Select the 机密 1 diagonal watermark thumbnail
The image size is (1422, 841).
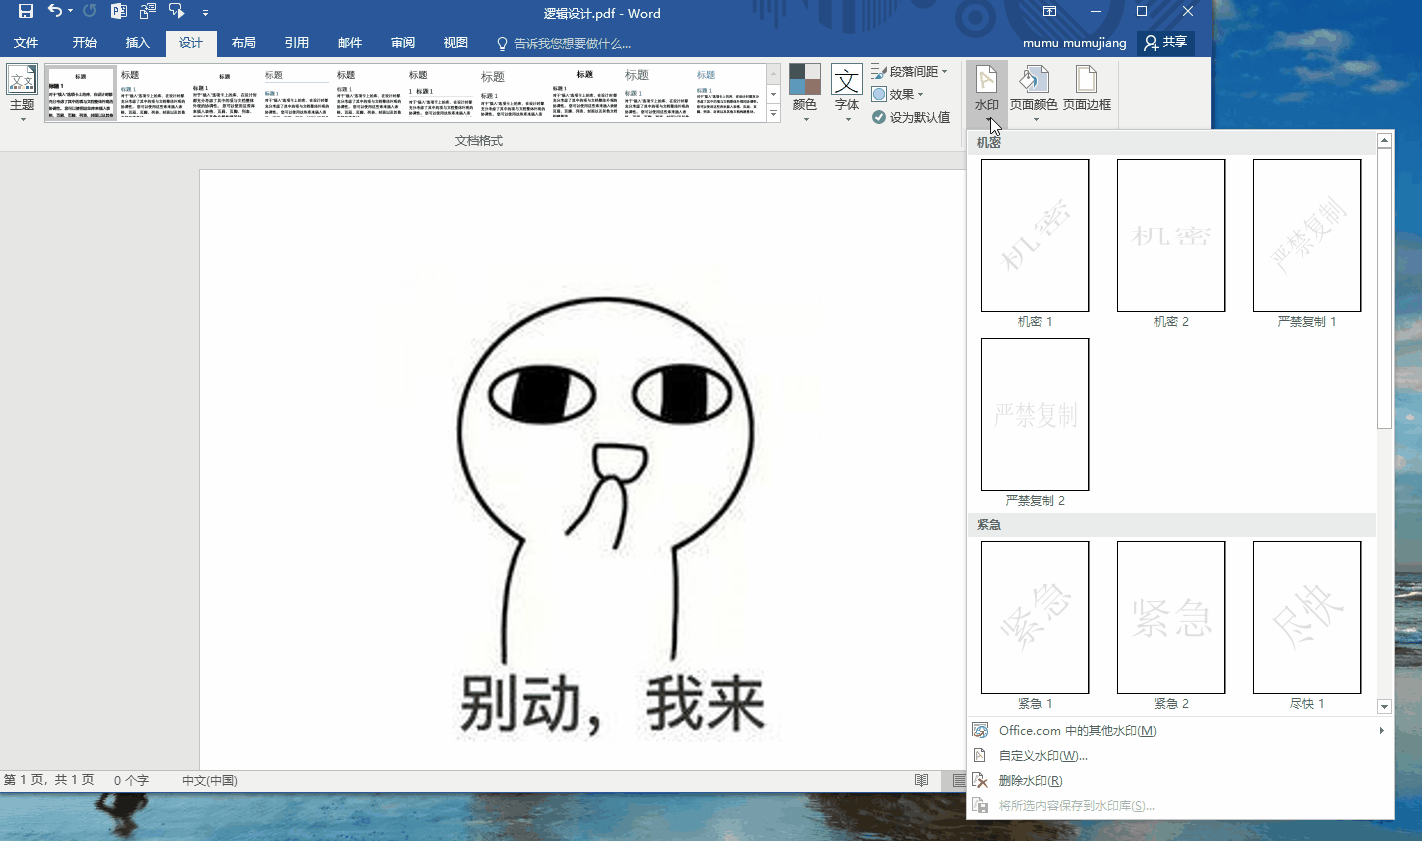1035,236
